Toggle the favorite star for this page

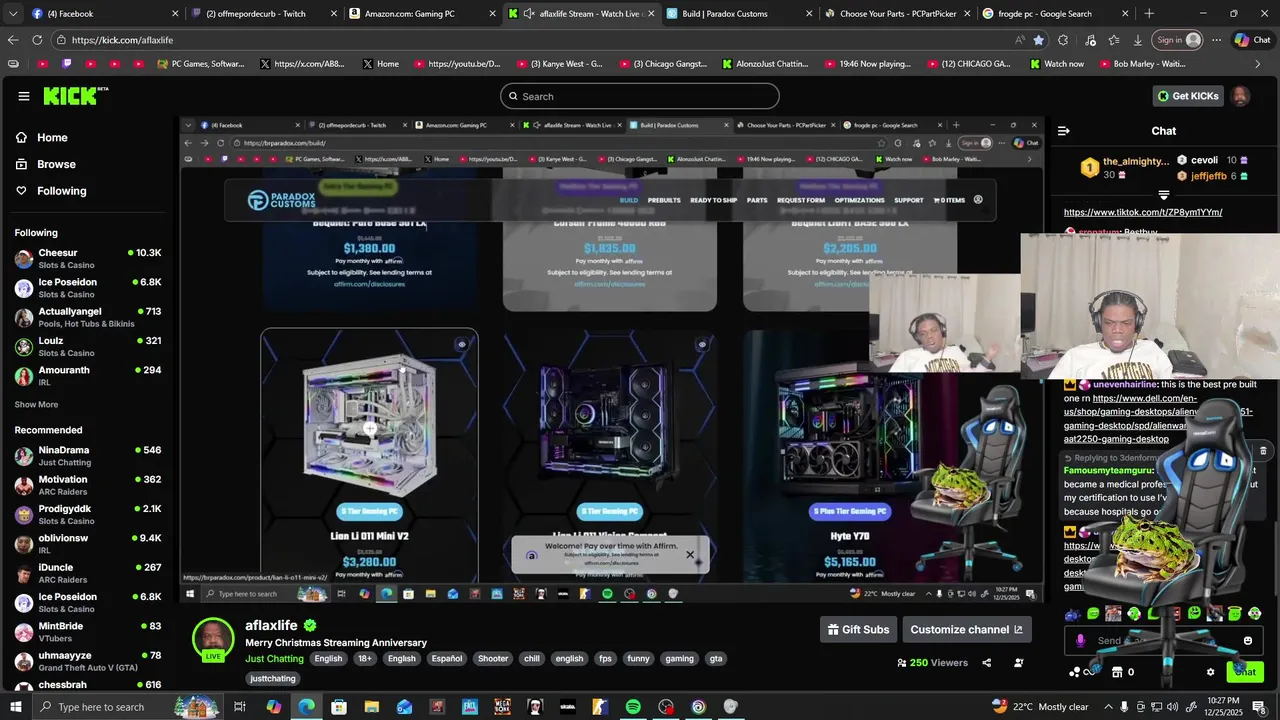point(1039,40)
